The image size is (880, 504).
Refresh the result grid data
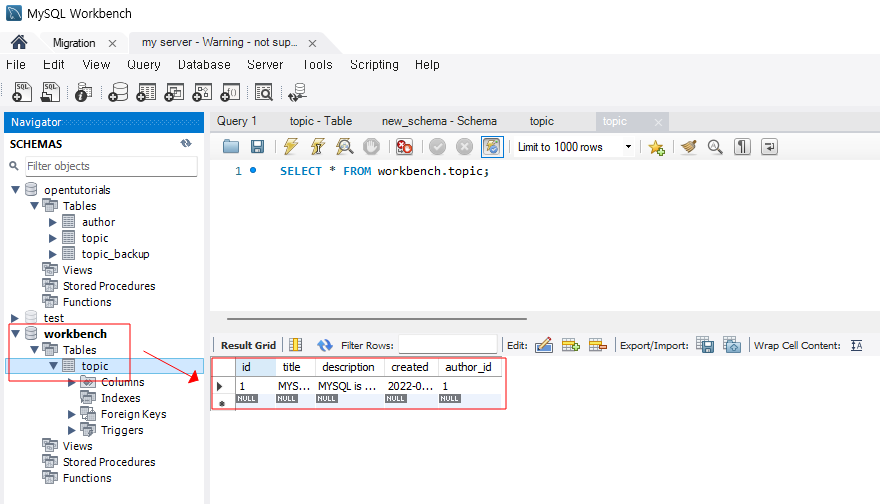coord(324,345)
